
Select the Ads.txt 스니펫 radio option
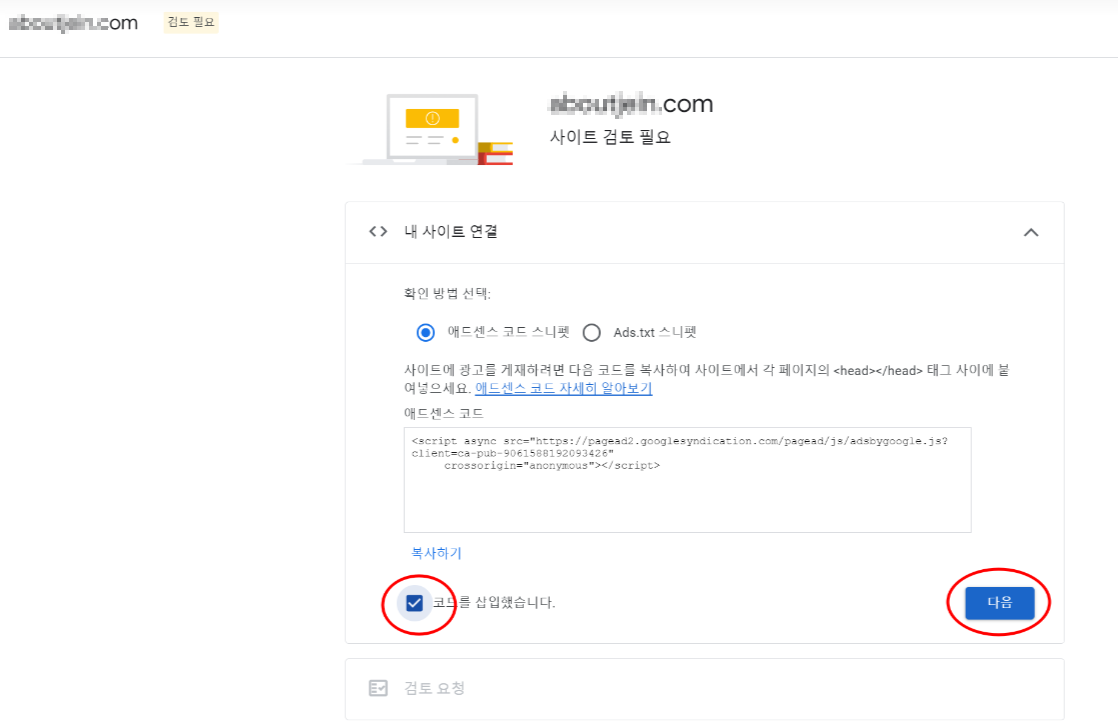coord(592,333)
